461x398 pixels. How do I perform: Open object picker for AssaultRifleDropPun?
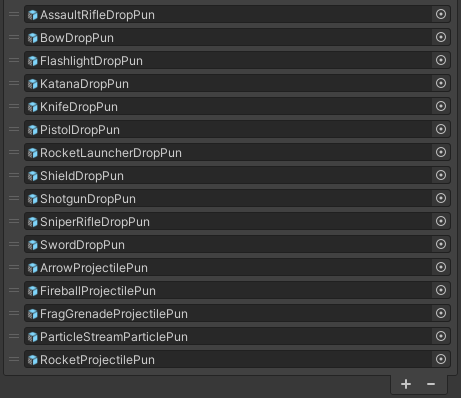point(441,14)
